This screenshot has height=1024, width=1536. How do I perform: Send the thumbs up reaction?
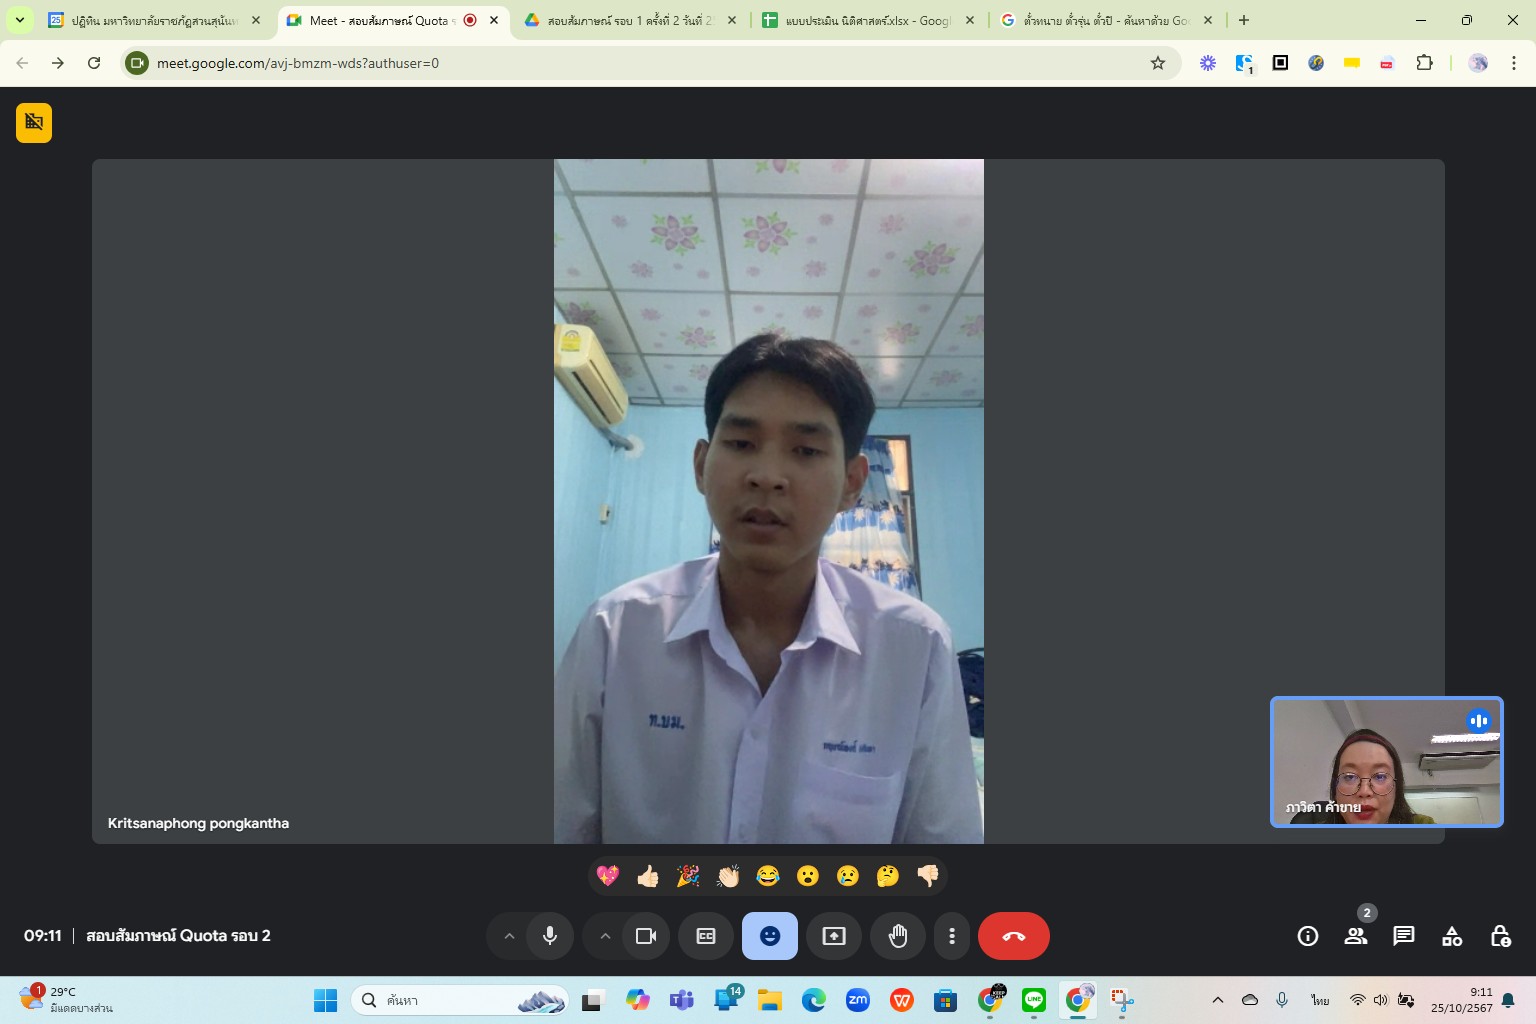648,877
